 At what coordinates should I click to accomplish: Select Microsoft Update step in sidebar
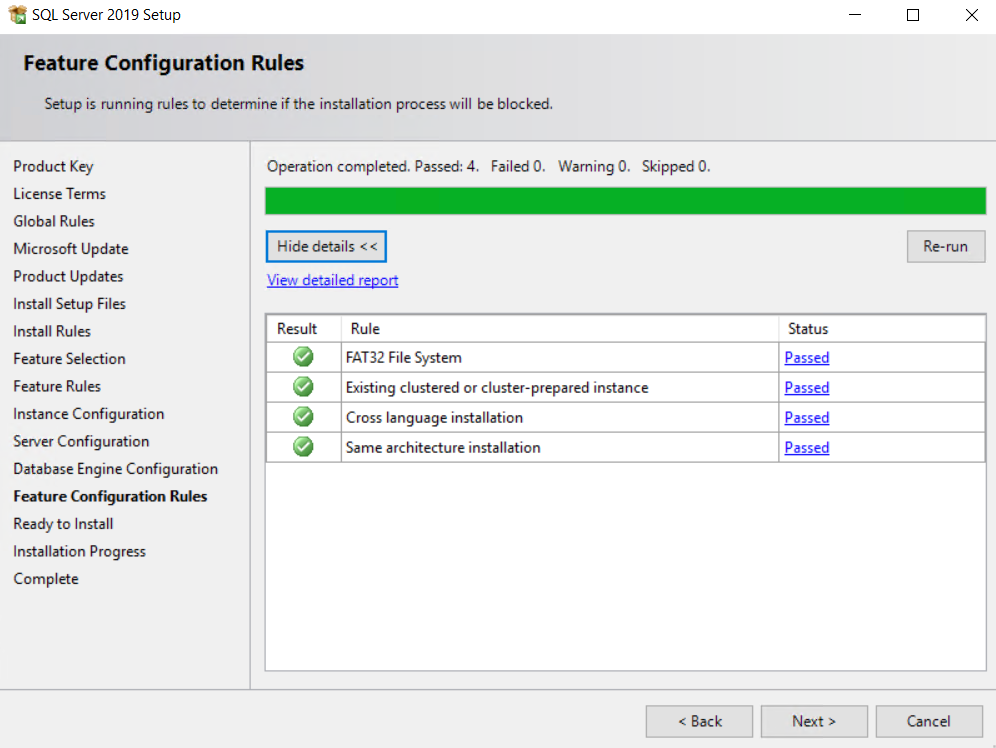[71, 249]
